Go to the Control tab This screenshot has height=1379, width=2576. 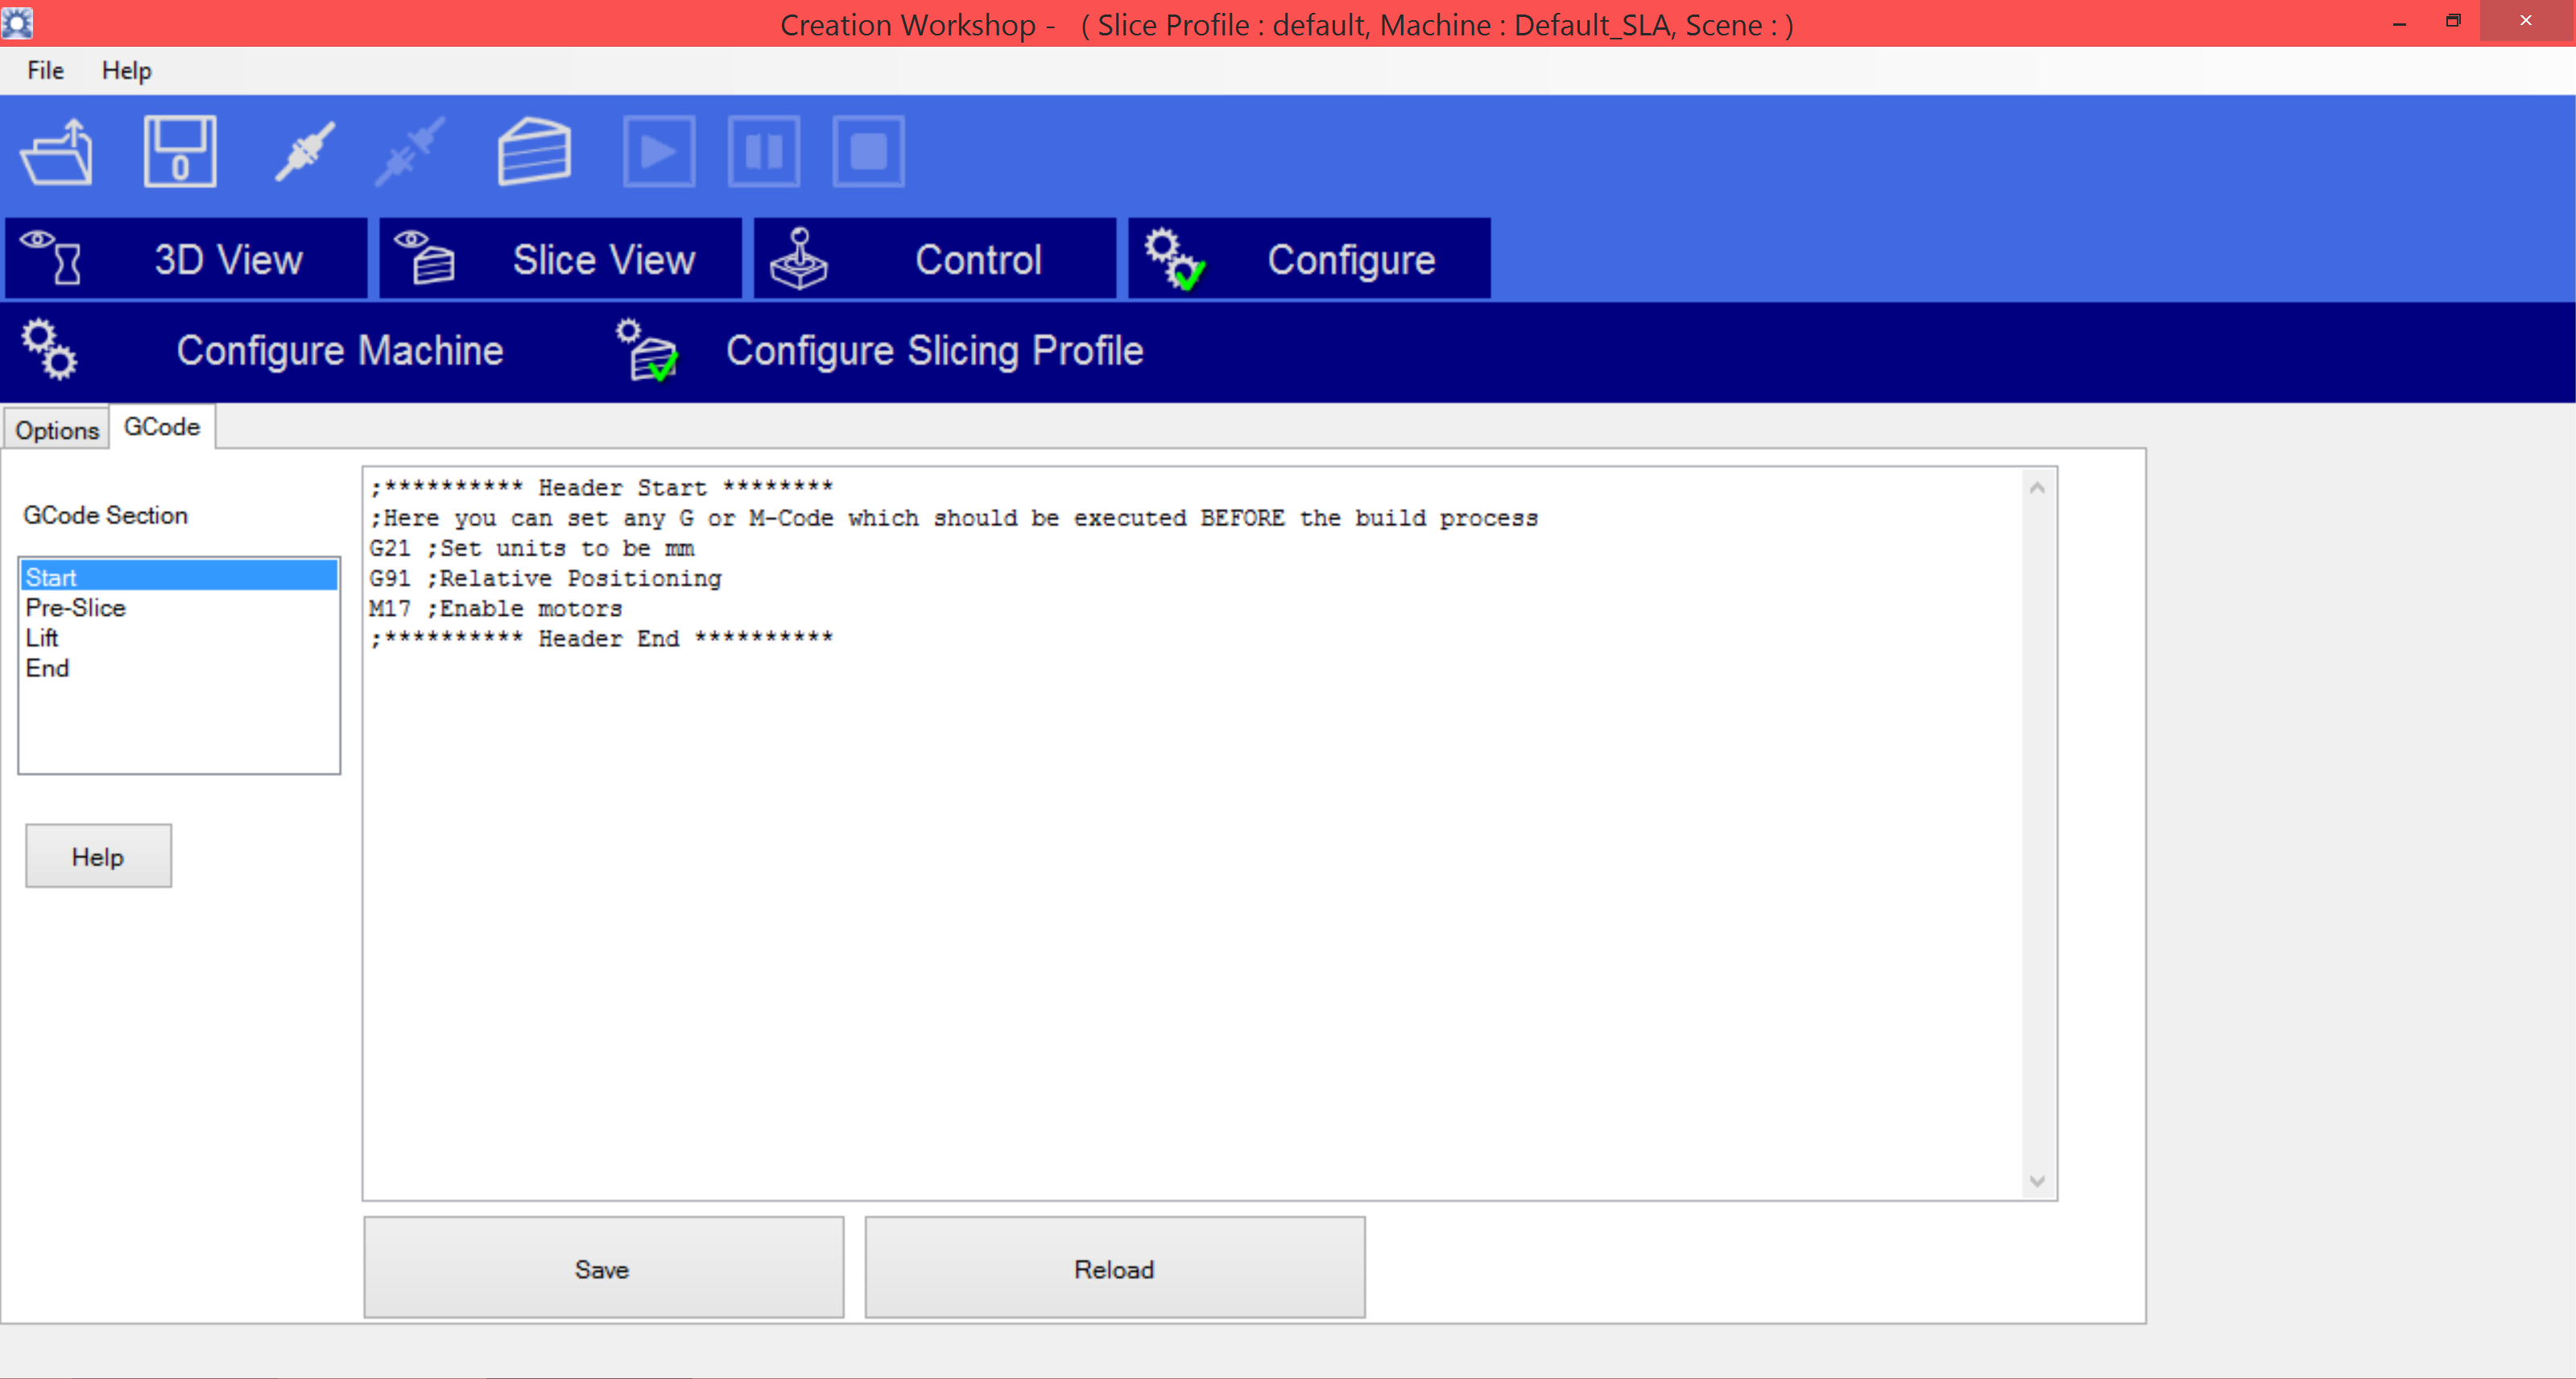935,259
